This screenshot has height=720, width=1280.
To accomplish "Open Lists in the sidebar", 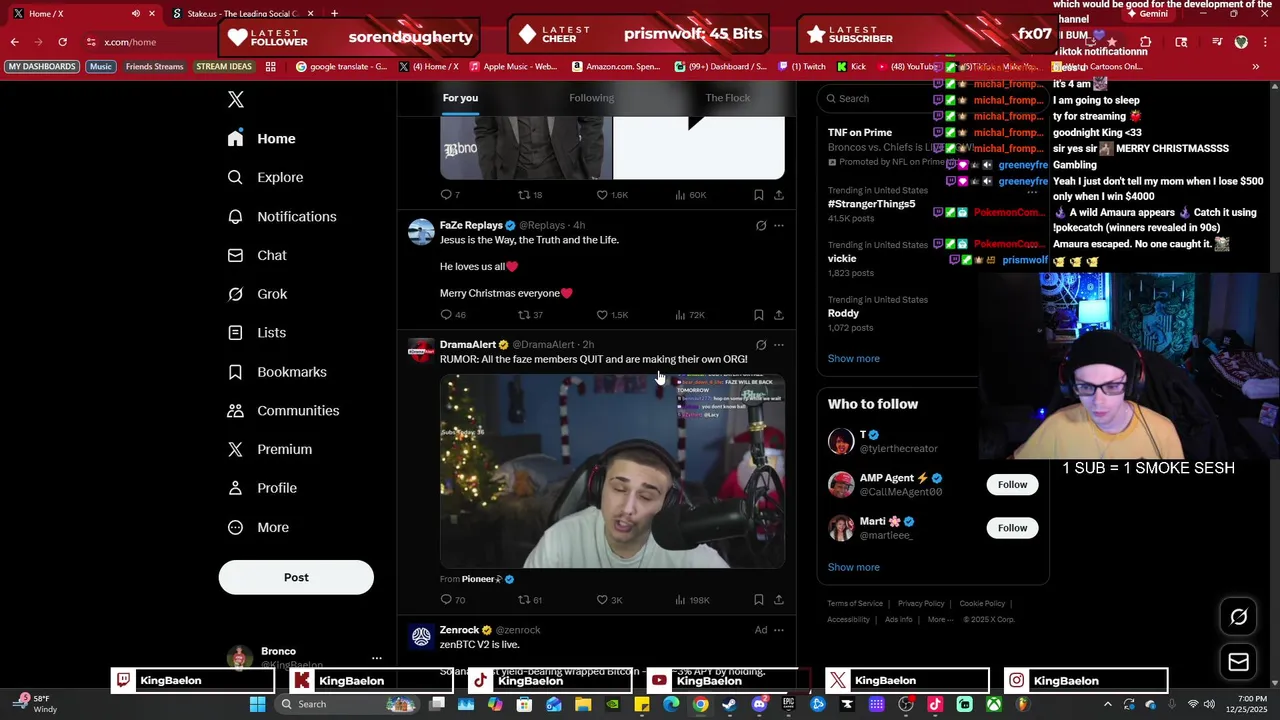I will (257, 333).
